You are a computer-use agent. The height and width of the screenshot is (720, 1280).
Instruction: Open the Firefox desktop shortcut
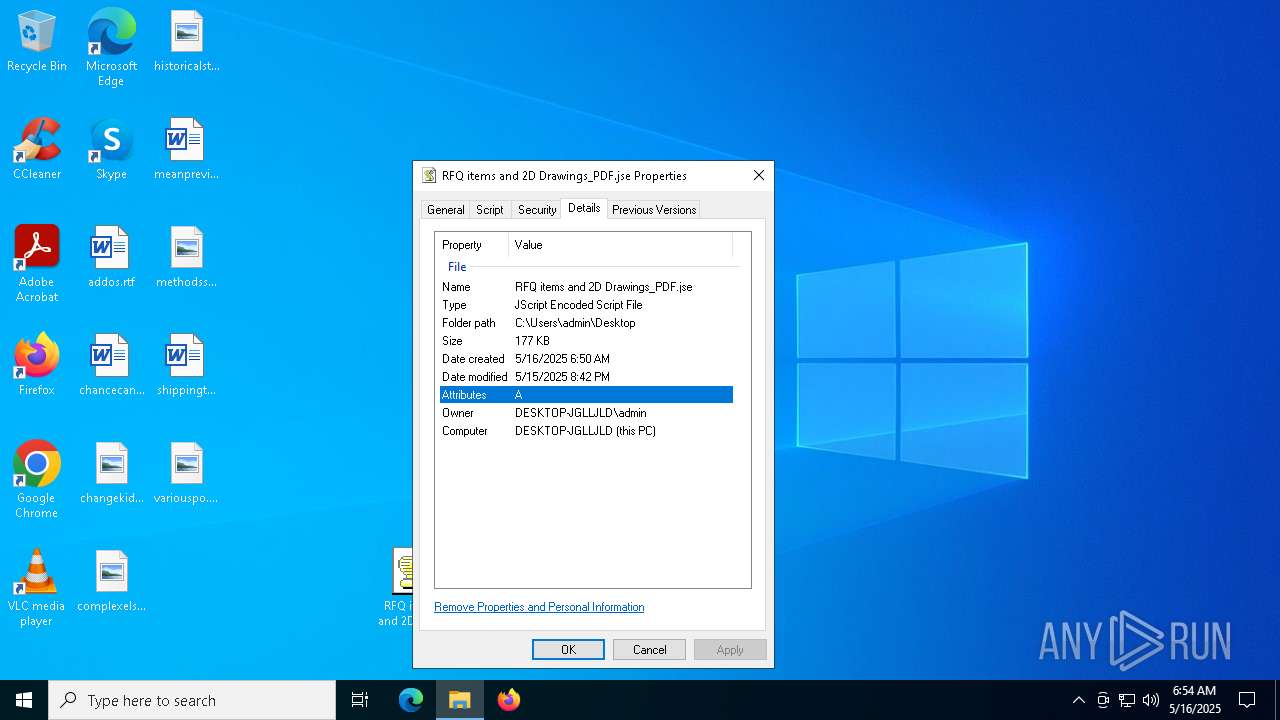coord(37,365)
